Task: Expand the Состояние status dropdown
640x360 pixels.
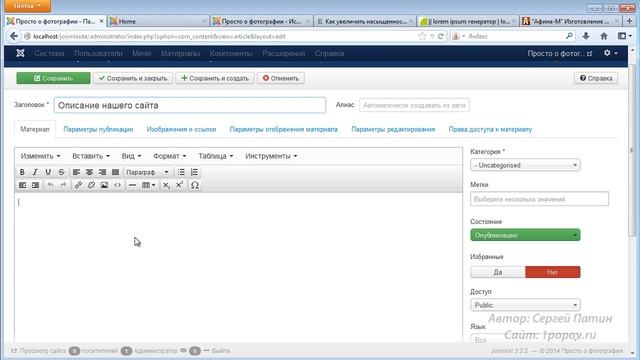Action: (x=525, y=235)
